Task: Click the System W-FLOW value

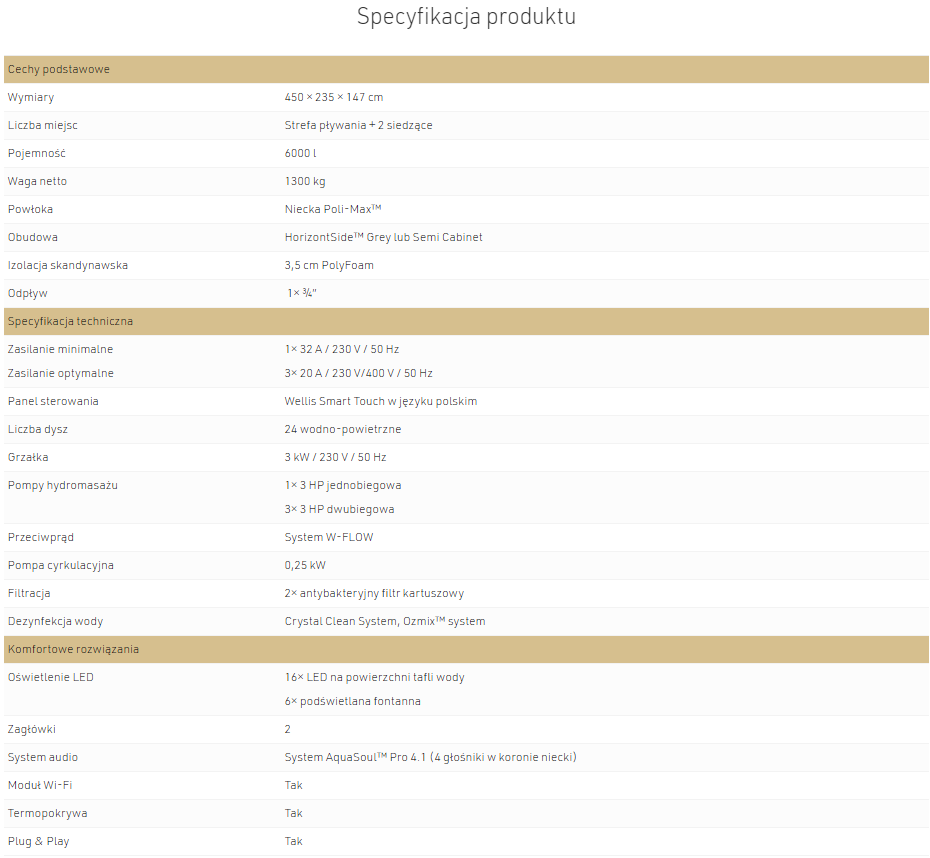Action: 329,537
